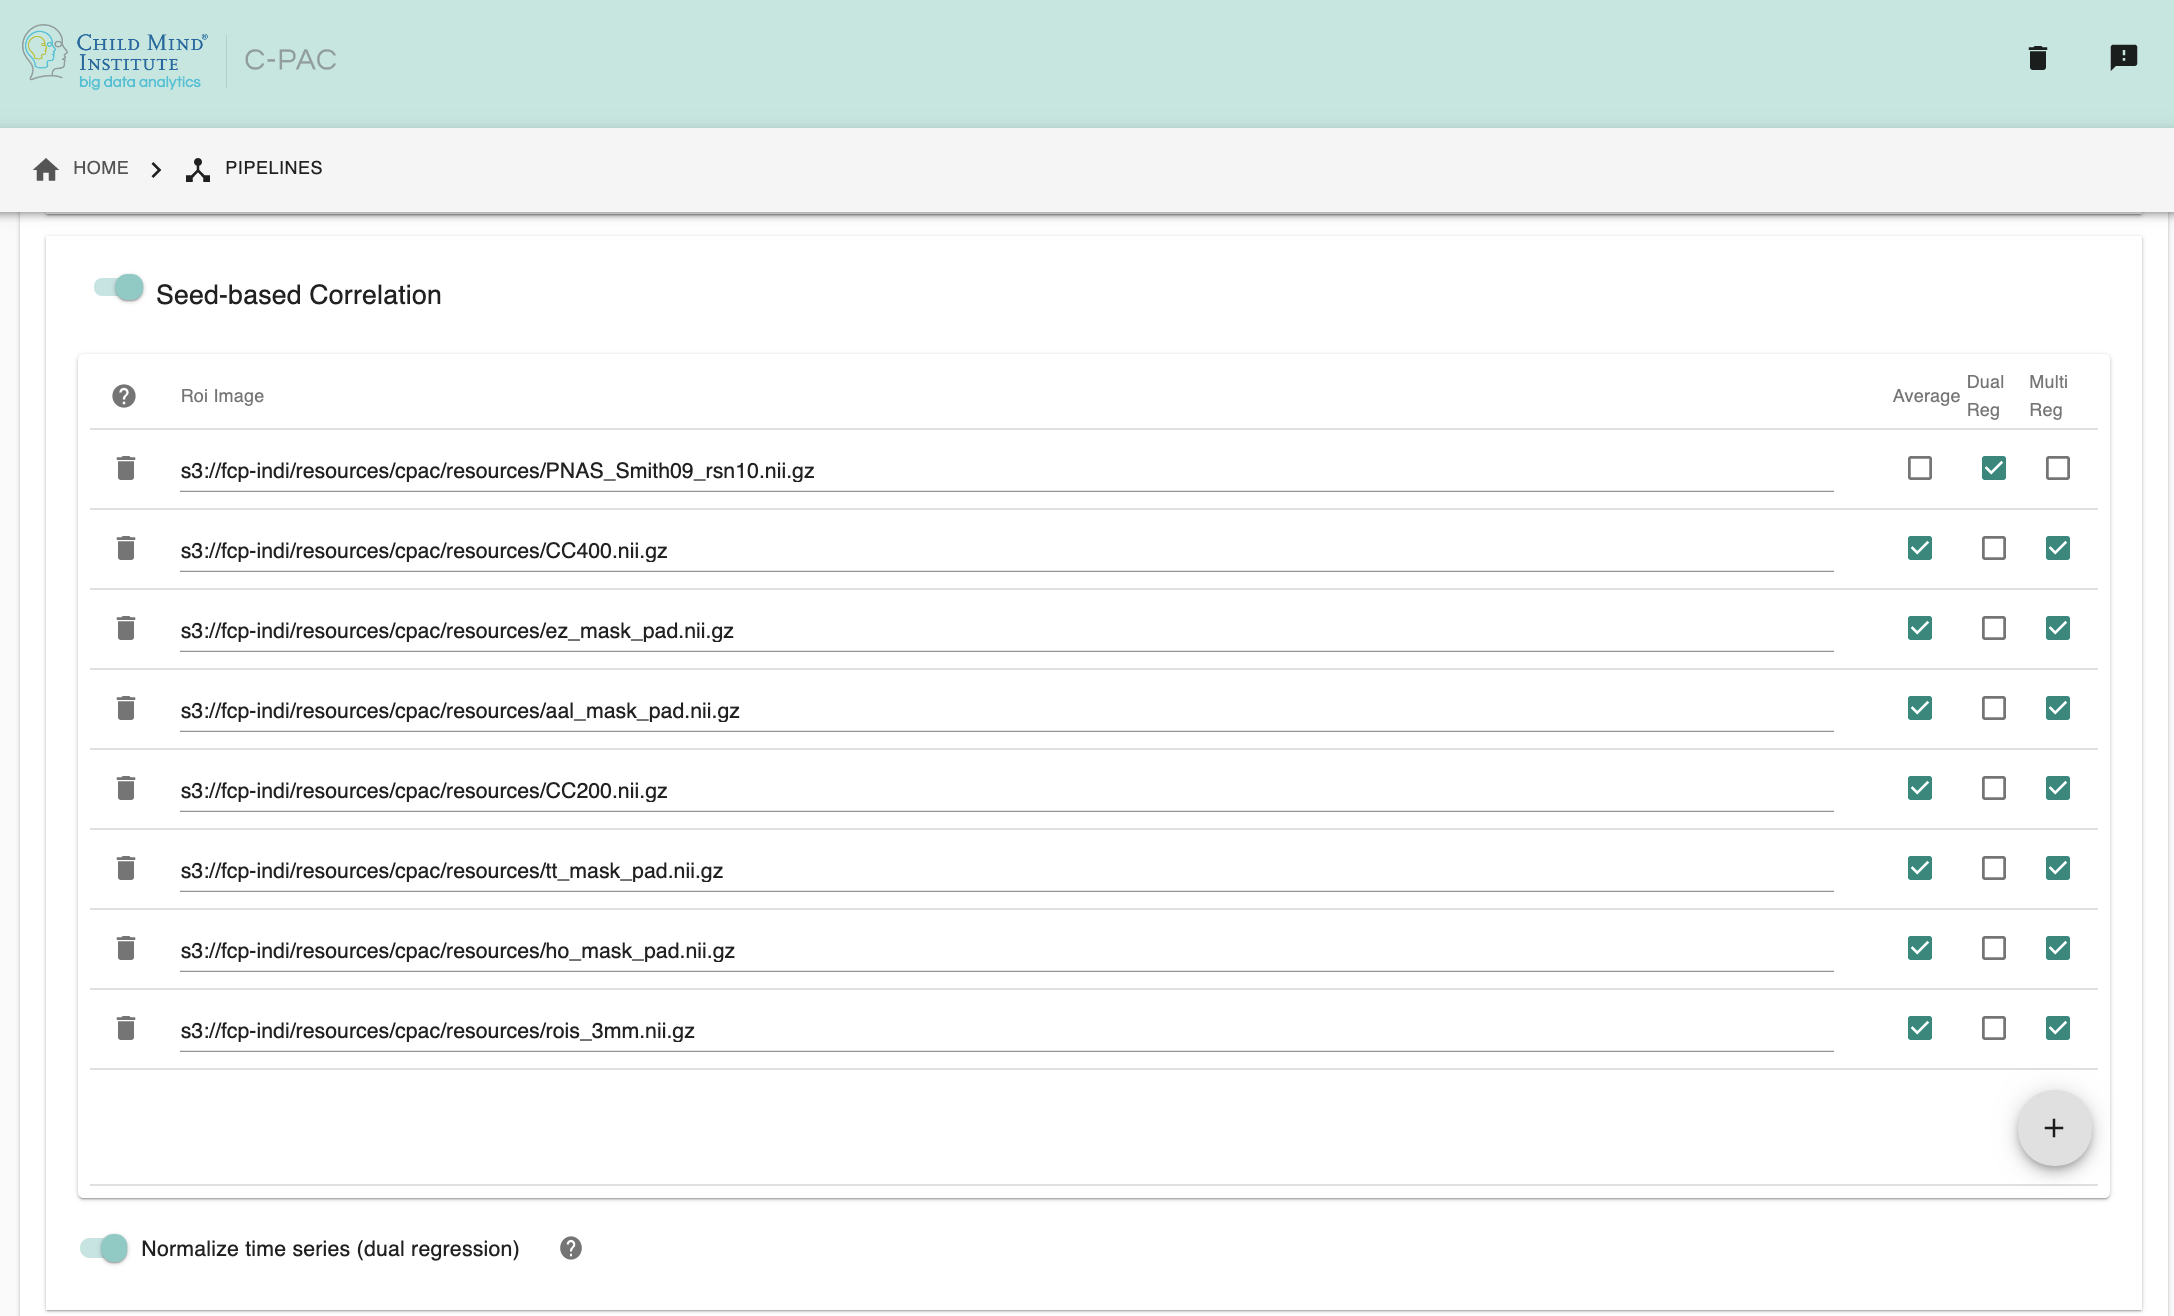This screenshot has width=2174, height=1316.
Task: Uncheck Average for ho_mask_pad row
Action: pyautogui.click(x=1919, y=948)
